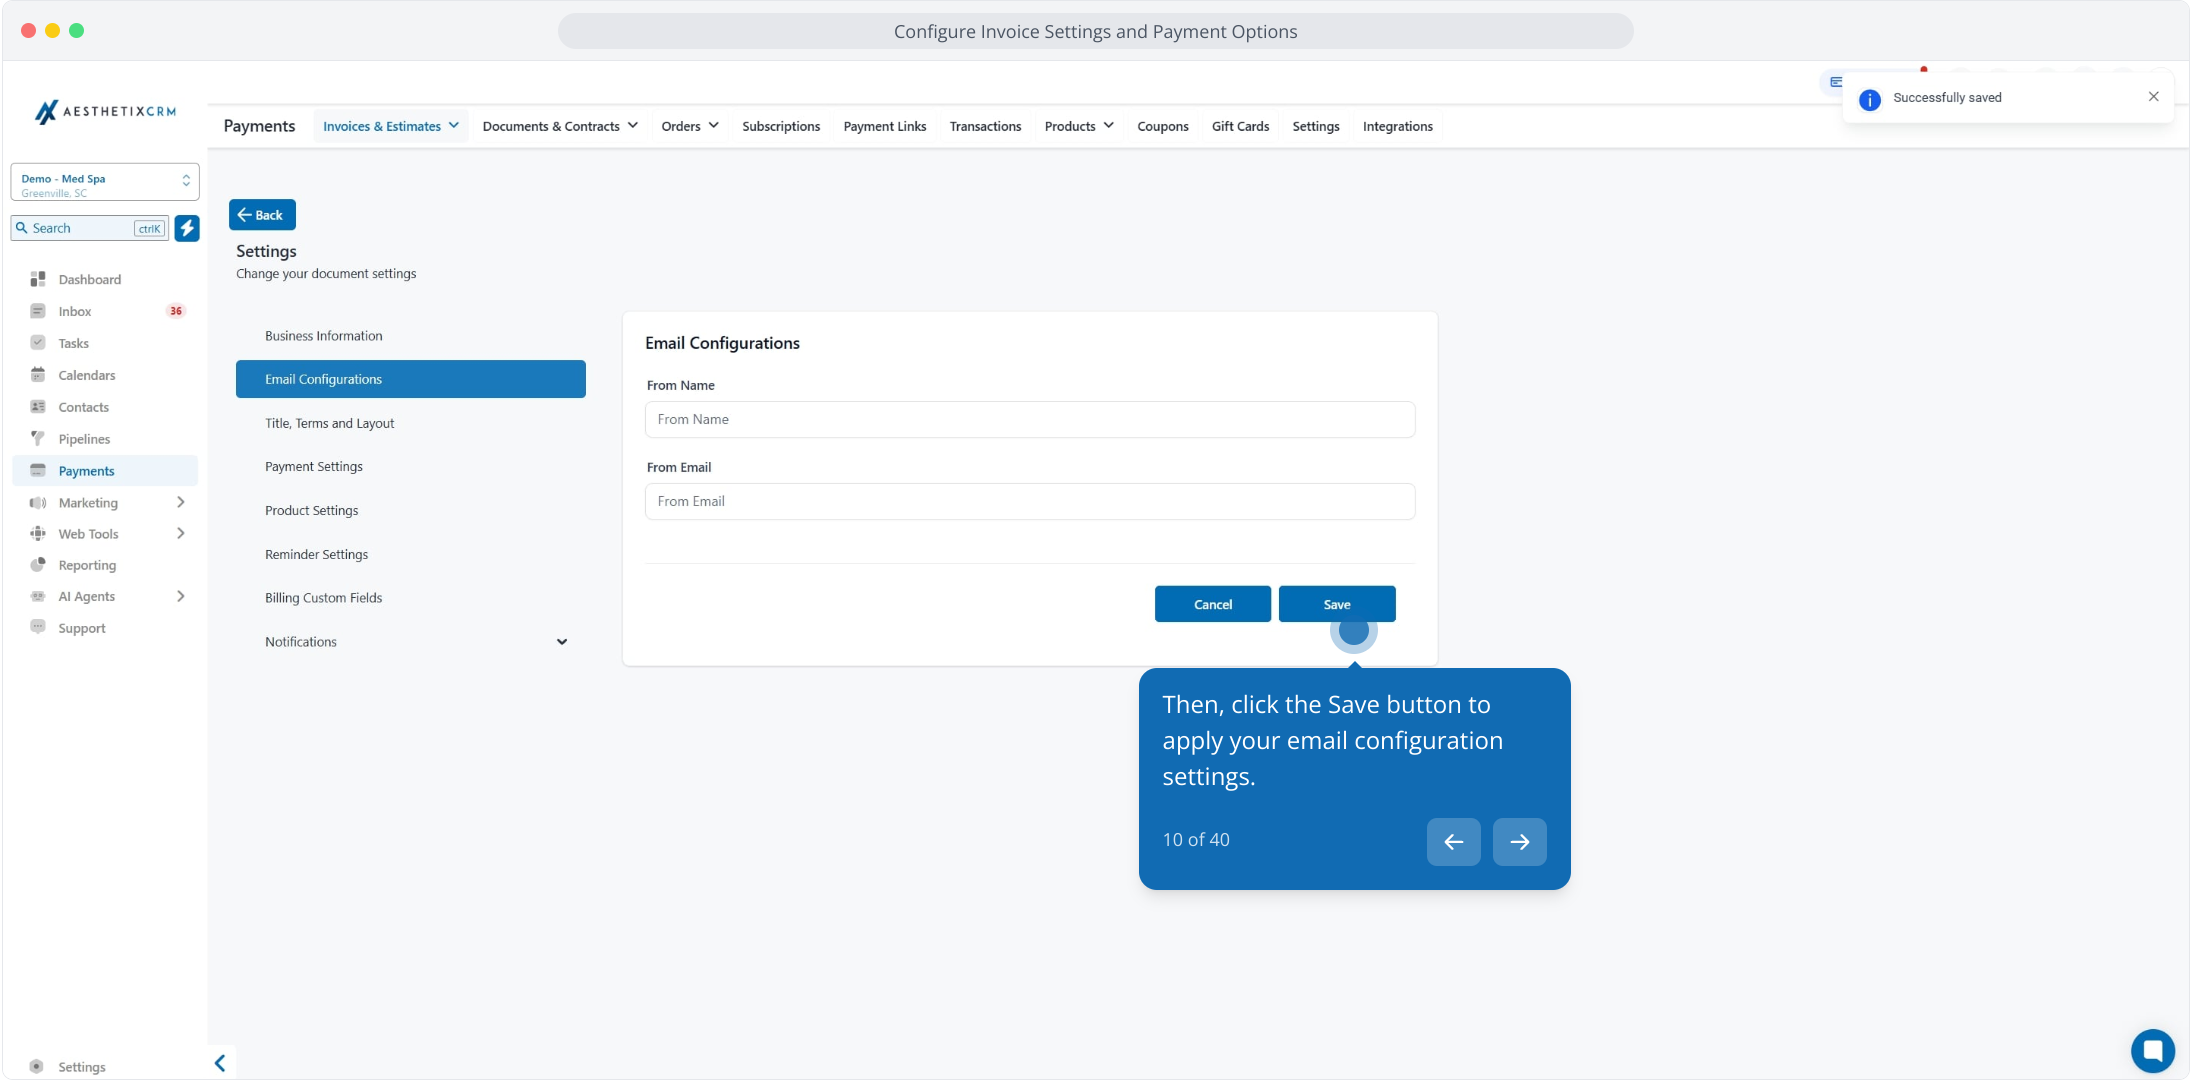Open the chat widget bubble icon
The image size is (2192, 1080).
pos(2152,1050)
